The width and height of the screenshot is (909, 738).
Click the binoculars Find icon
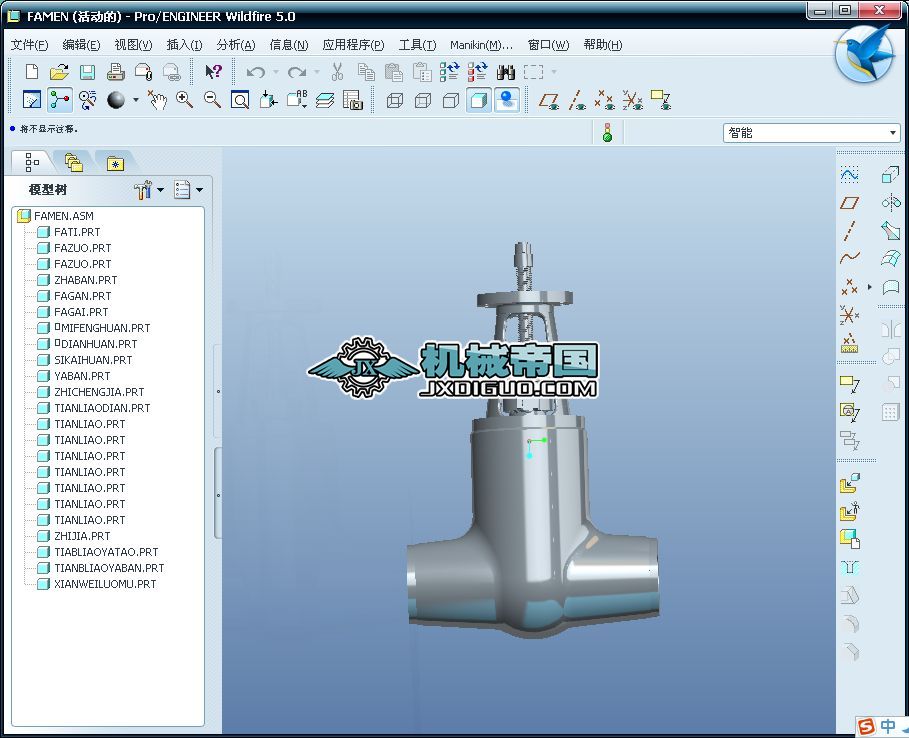[x=506, y=72]
